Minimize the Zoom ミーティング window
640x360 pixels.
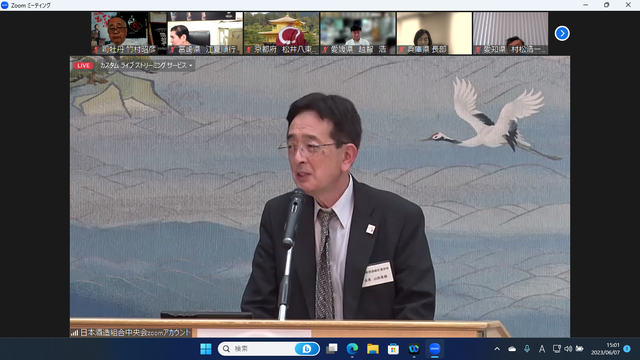pyautogui.click(x=586, y=5)
